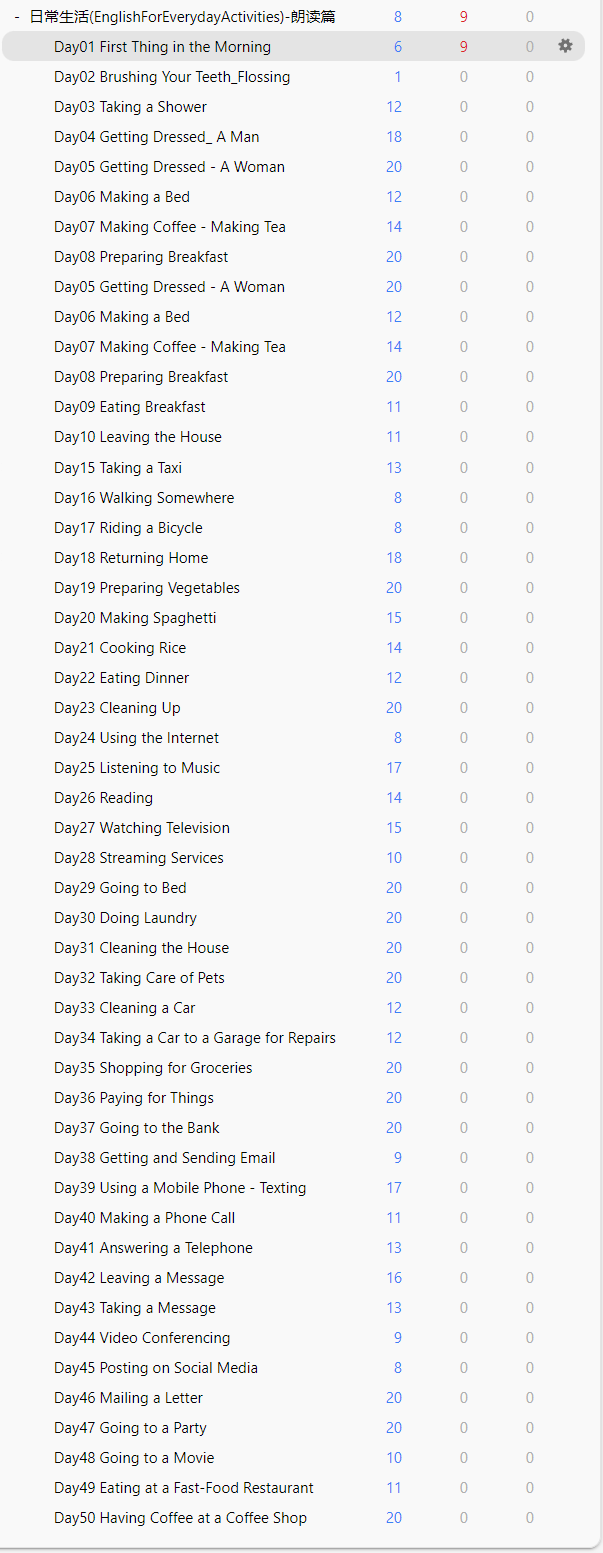
Task: Select Day28 Streaming Services deck
Action: coord(139,858)
